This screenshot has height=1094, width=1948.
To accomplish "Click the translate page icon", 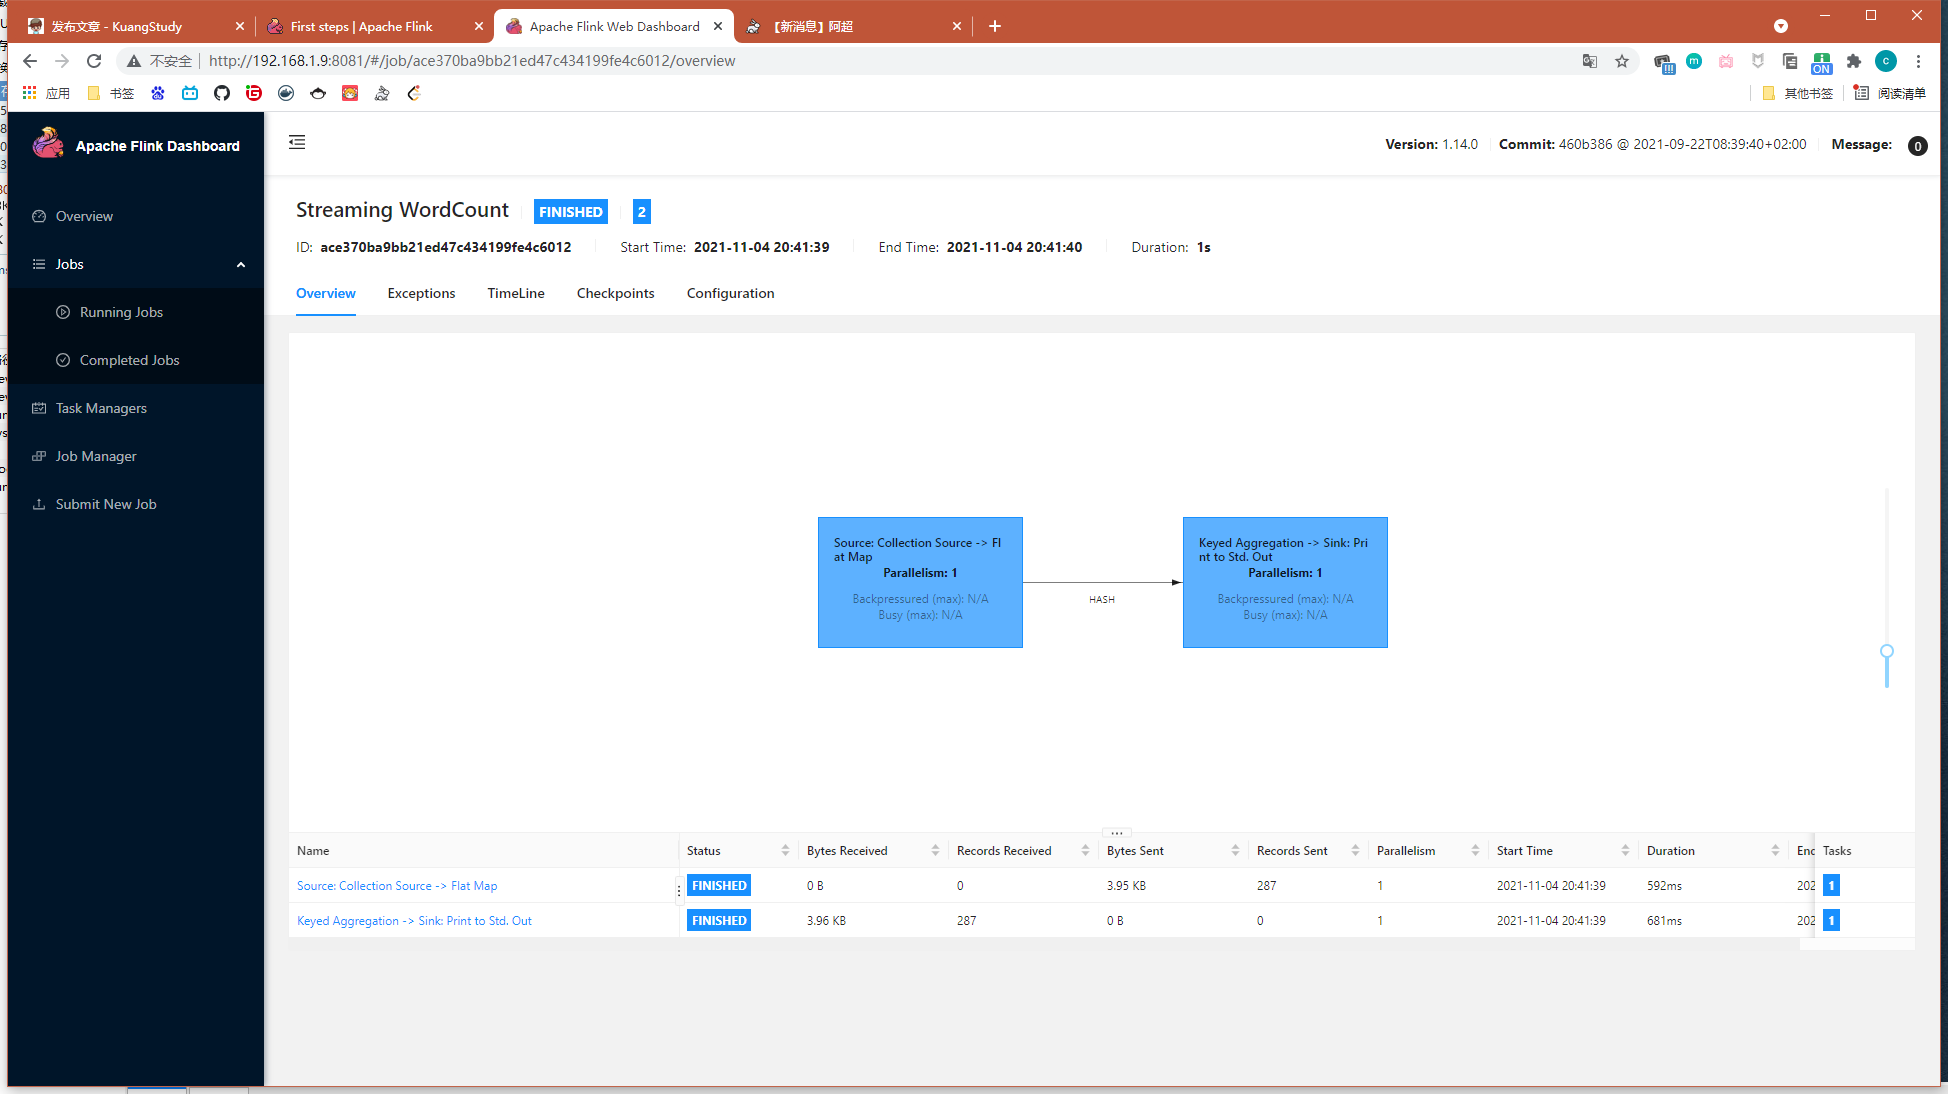I will (x=1590, y=61).
